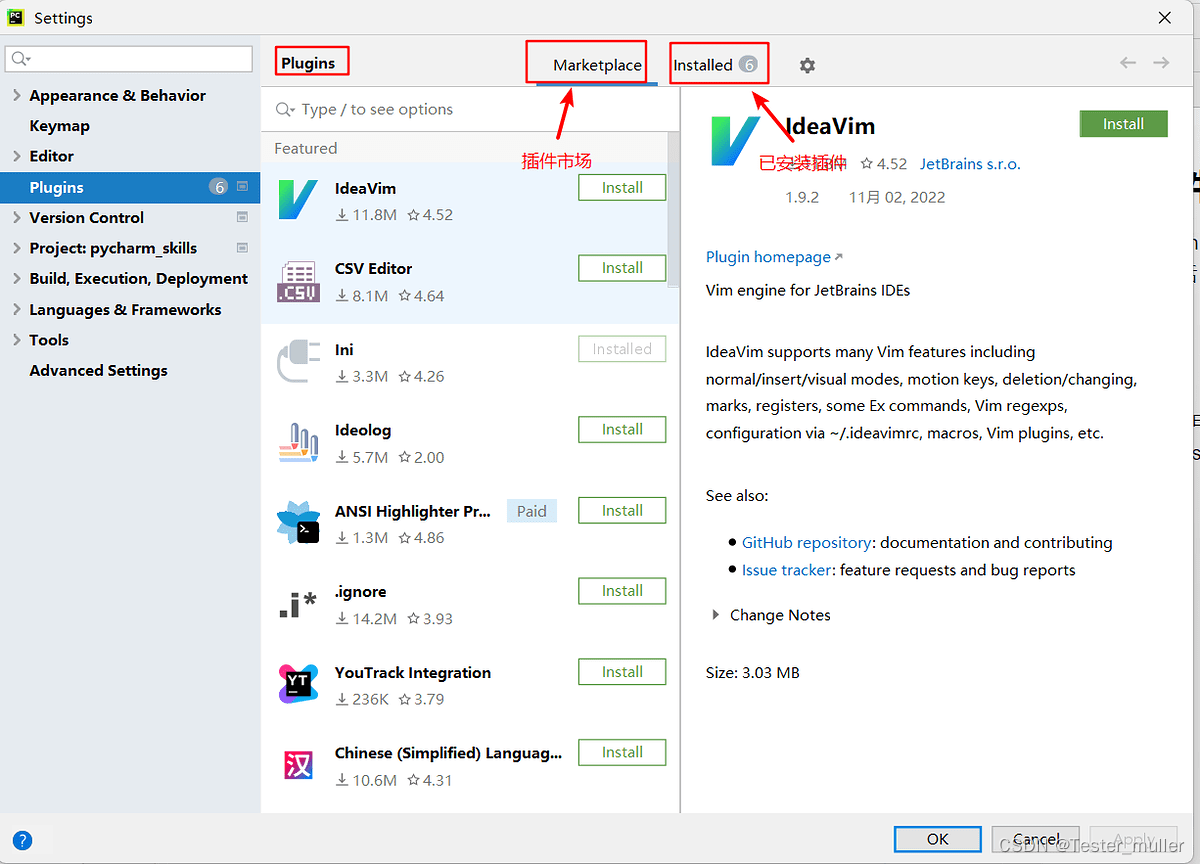The image size is (1200, 864).
Task: Expand Languages & Frameworks node
Action: click(x=16, y=310)
